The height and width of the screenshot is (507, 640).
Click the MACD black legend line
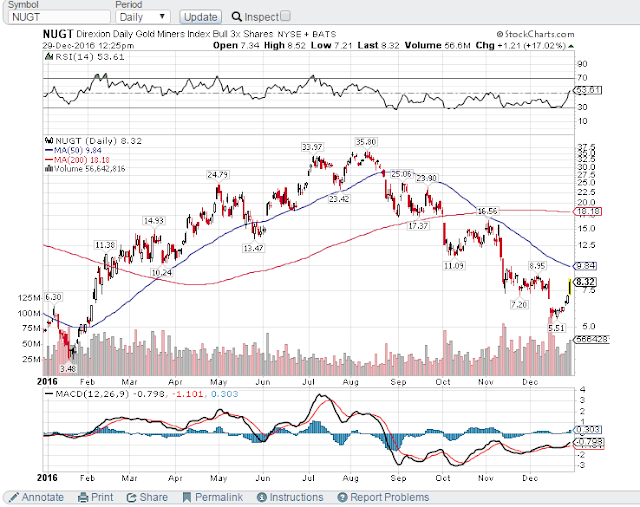49,394
